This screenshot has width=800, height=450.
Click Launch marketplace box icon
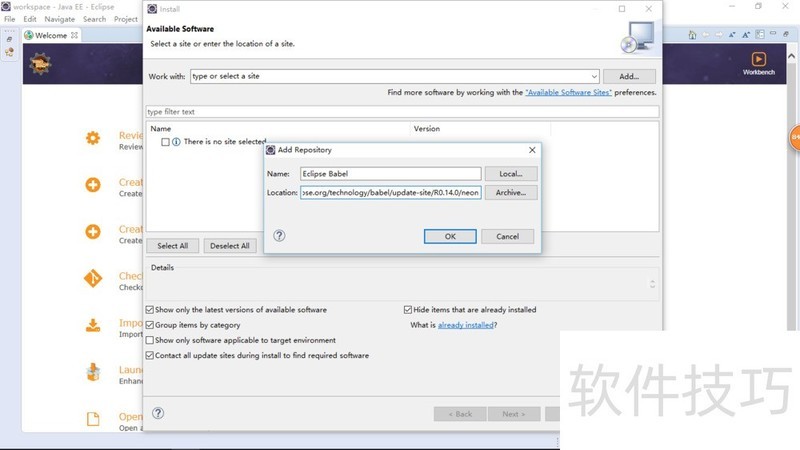pos(93,372)
